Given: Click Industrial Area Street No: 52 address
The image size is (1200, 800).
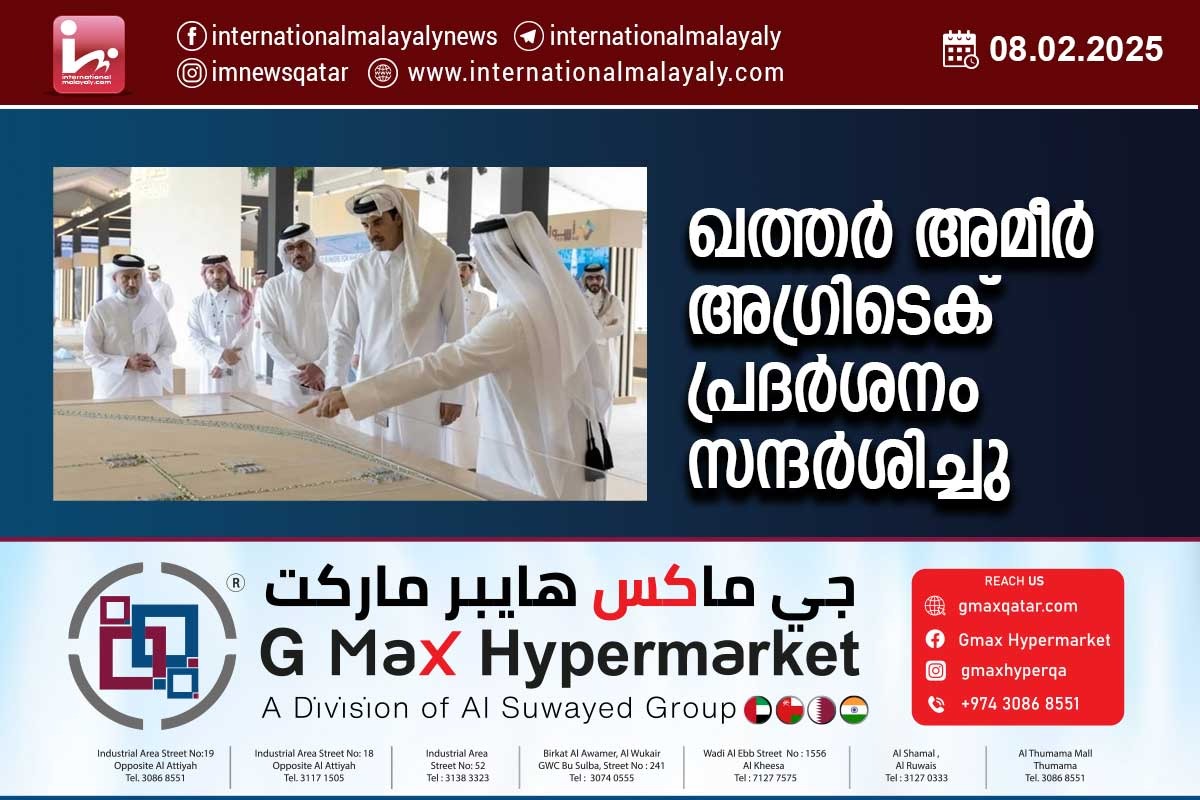Looking at the screenshot, I should pos(457,765).
